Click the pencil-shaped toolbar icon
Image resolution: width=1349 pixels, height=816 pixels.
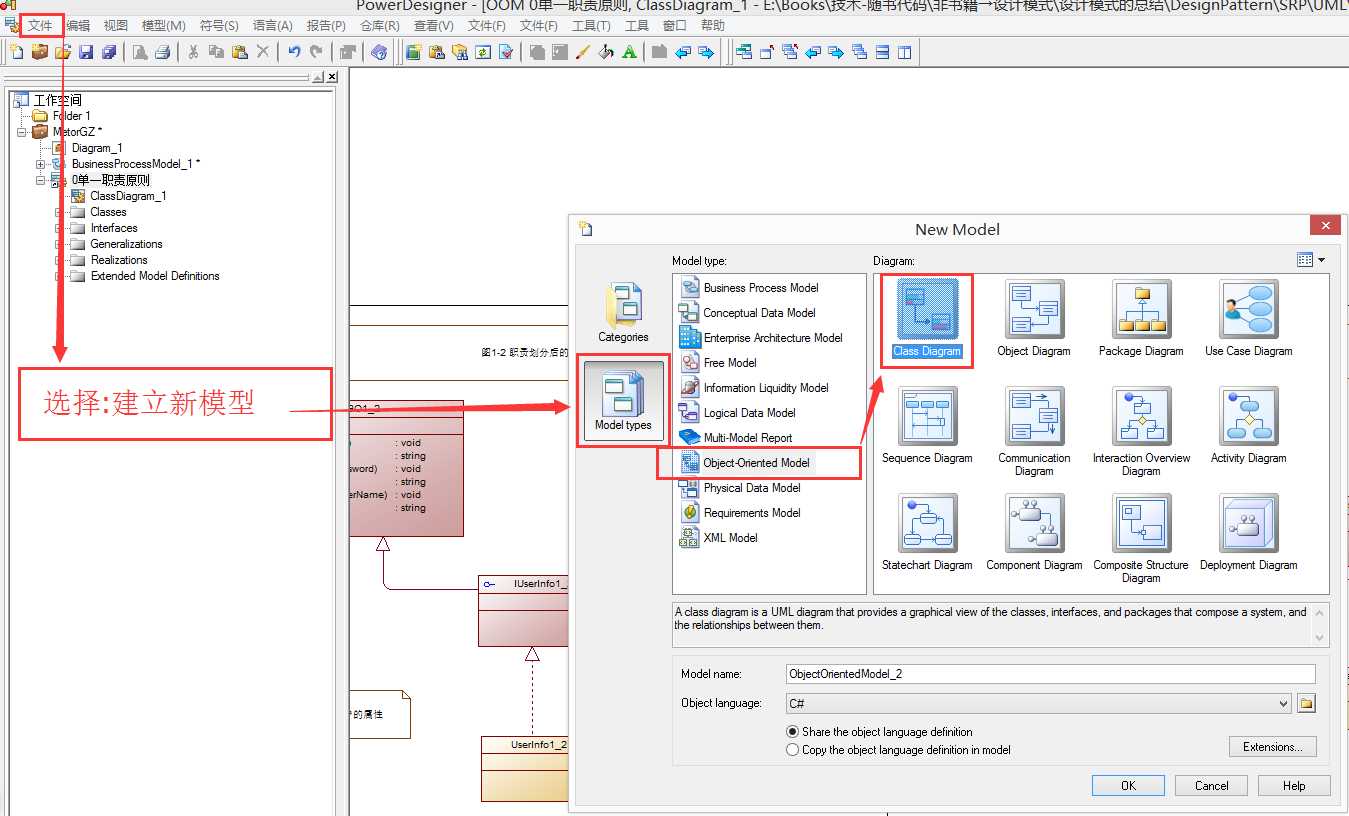[583, 52]
